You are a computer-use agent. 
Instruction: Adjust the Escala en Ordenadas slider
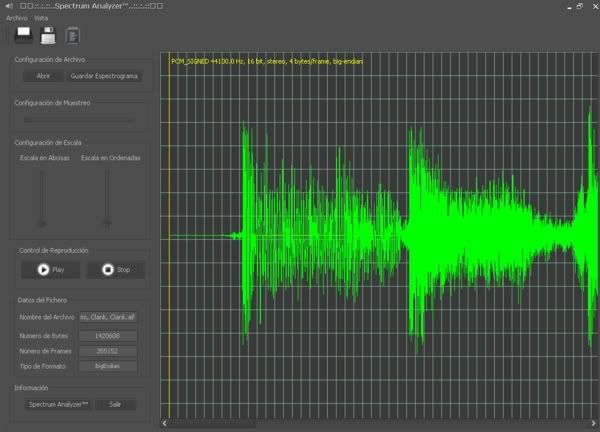(x=108, y=199)
